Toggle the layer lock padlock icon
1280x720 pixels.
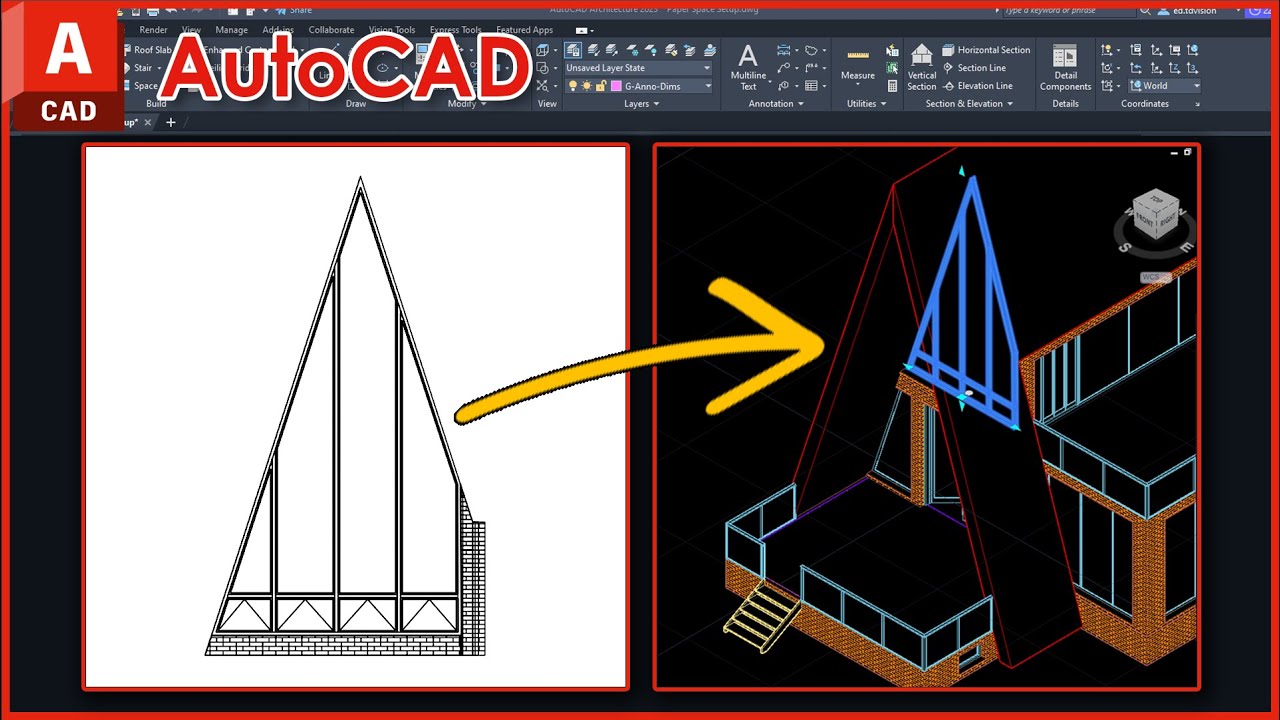(x=601, y=86)
